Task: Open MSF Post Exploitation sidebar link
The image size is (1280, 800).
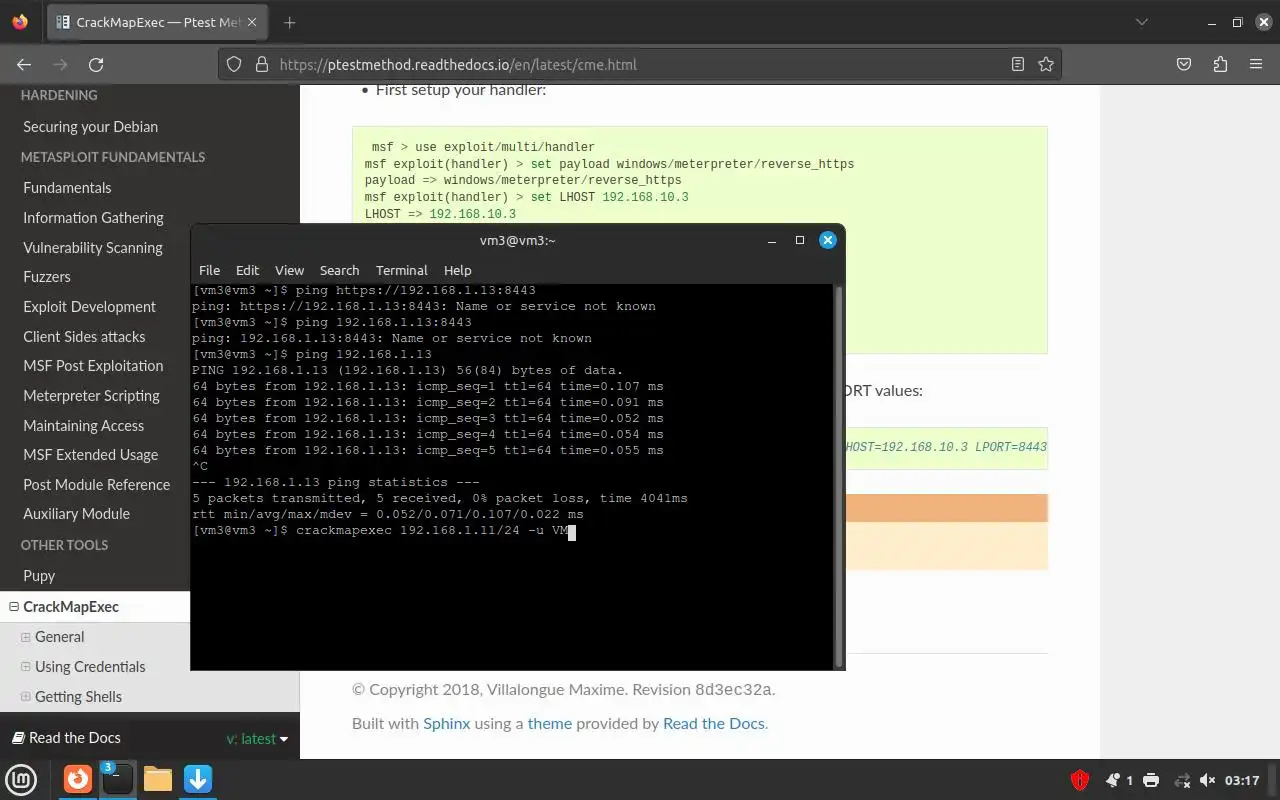Action: point(93,366)
